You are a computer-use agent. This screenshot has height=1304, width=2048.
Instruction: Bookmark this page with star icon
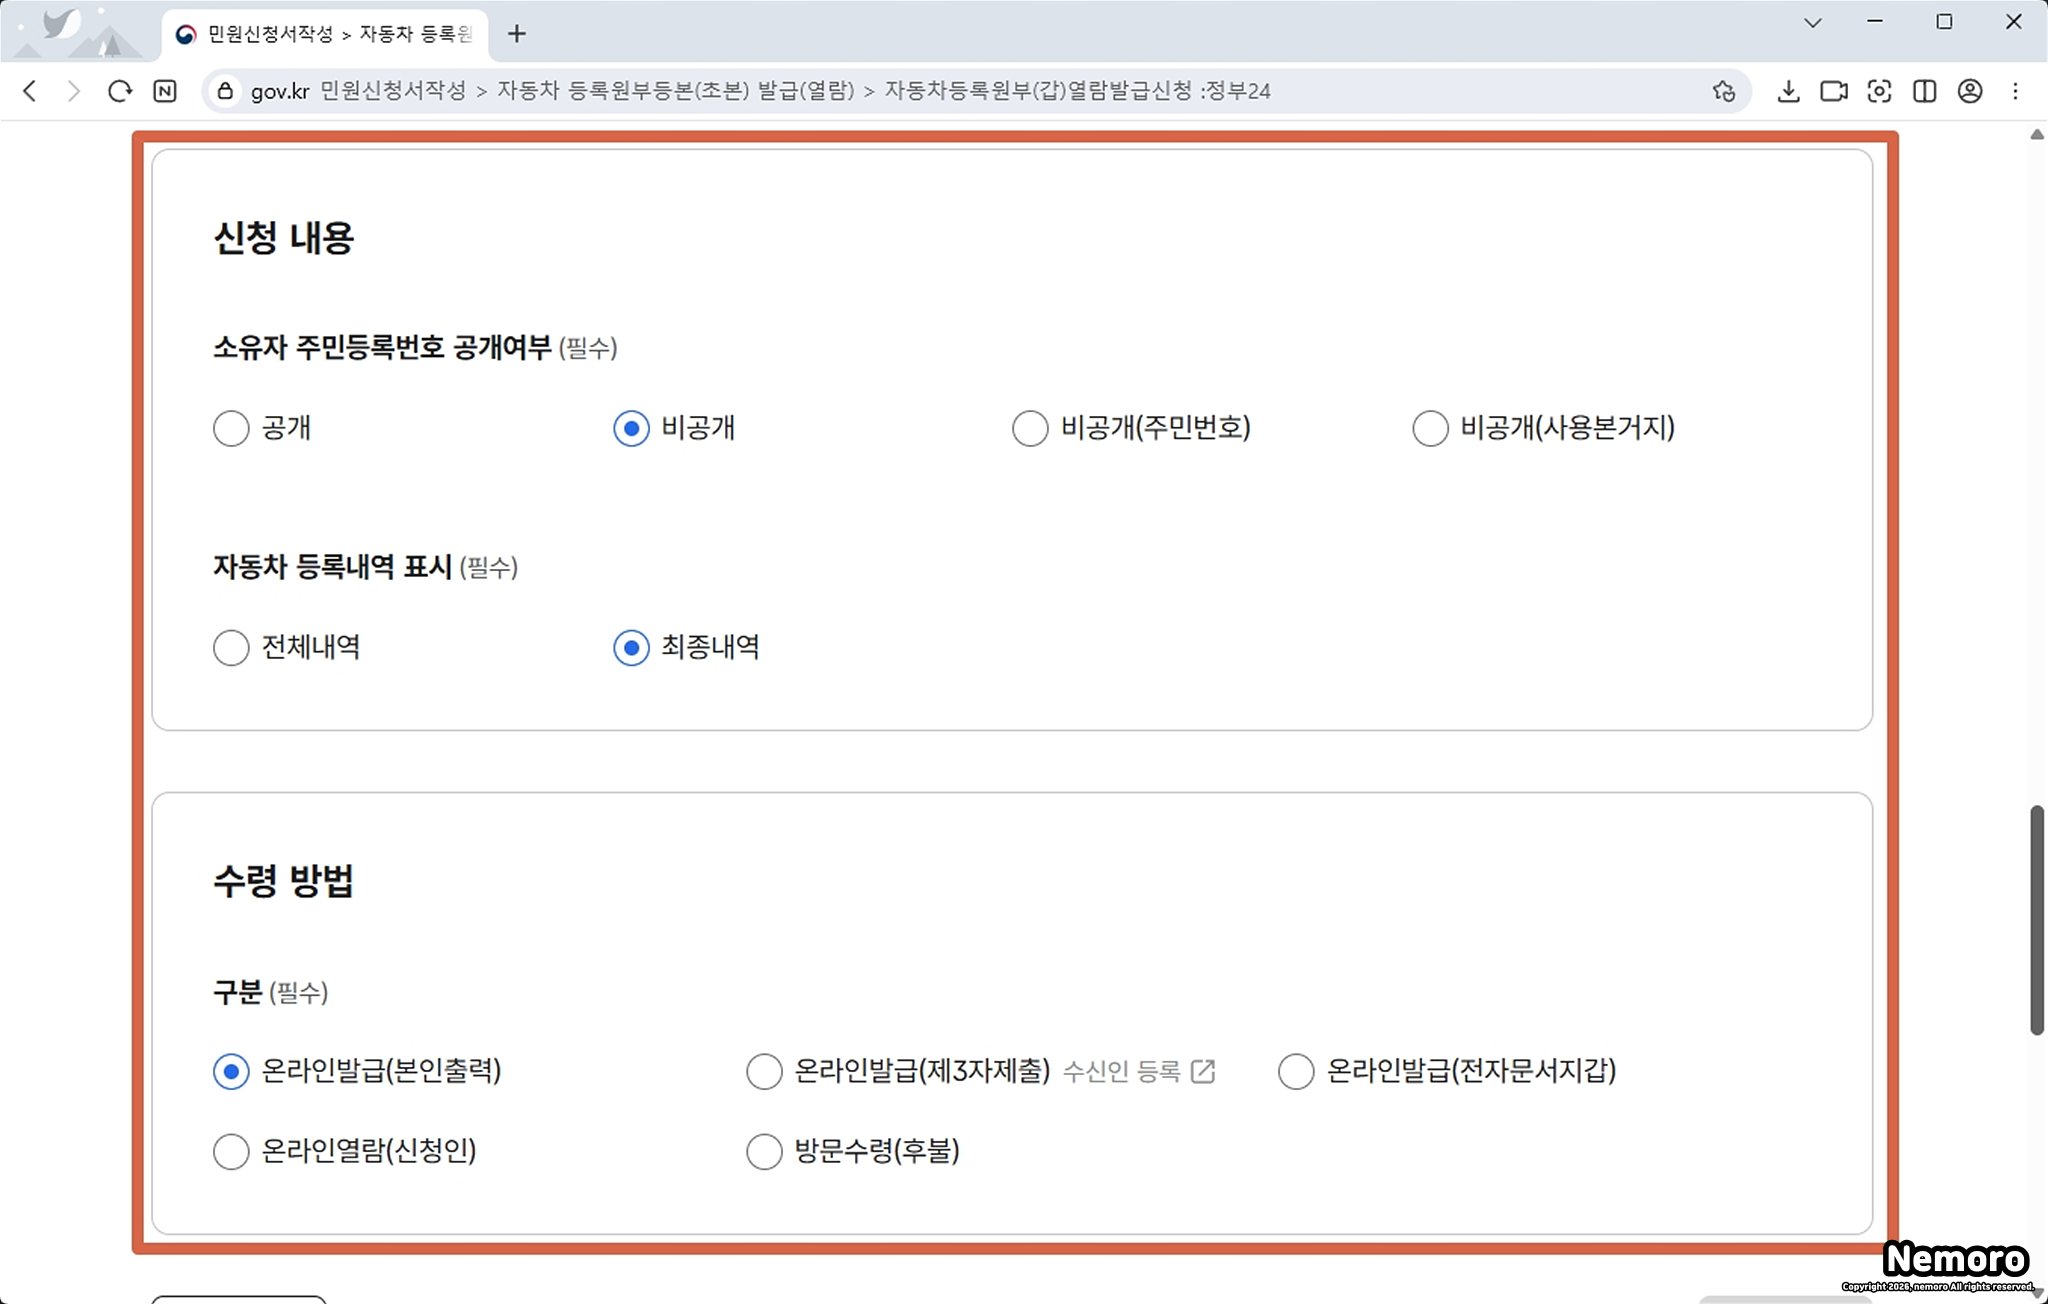(x=1723, y=91)
